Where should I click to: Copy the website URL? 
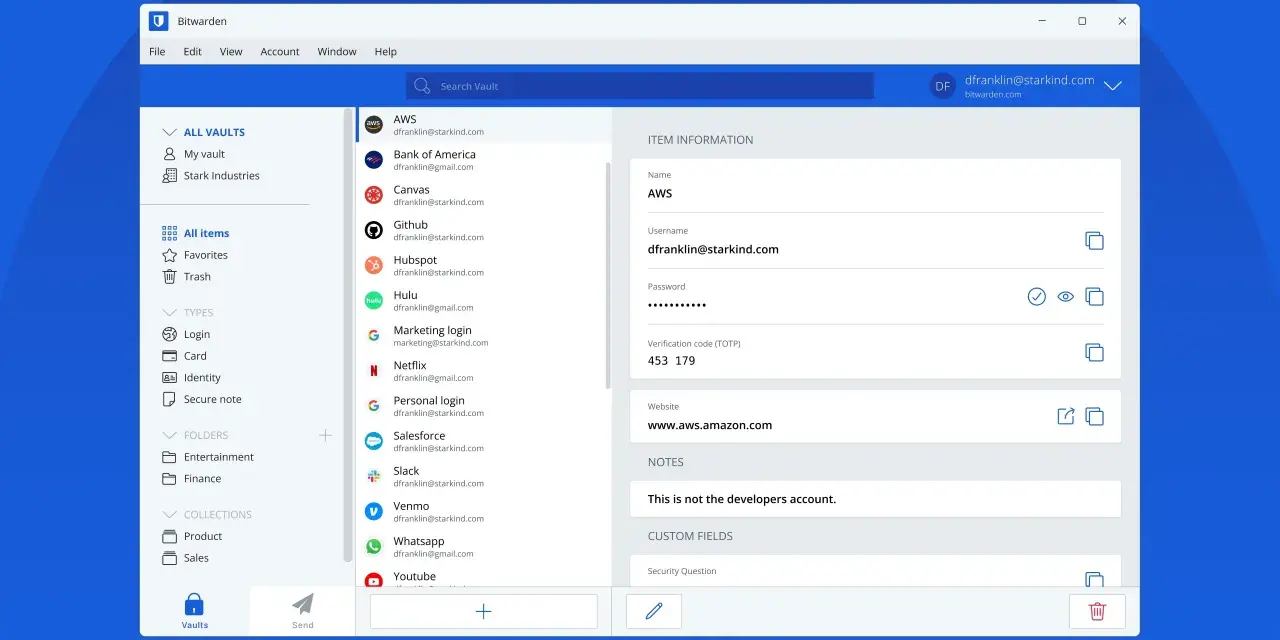(x=1094, y=416)
